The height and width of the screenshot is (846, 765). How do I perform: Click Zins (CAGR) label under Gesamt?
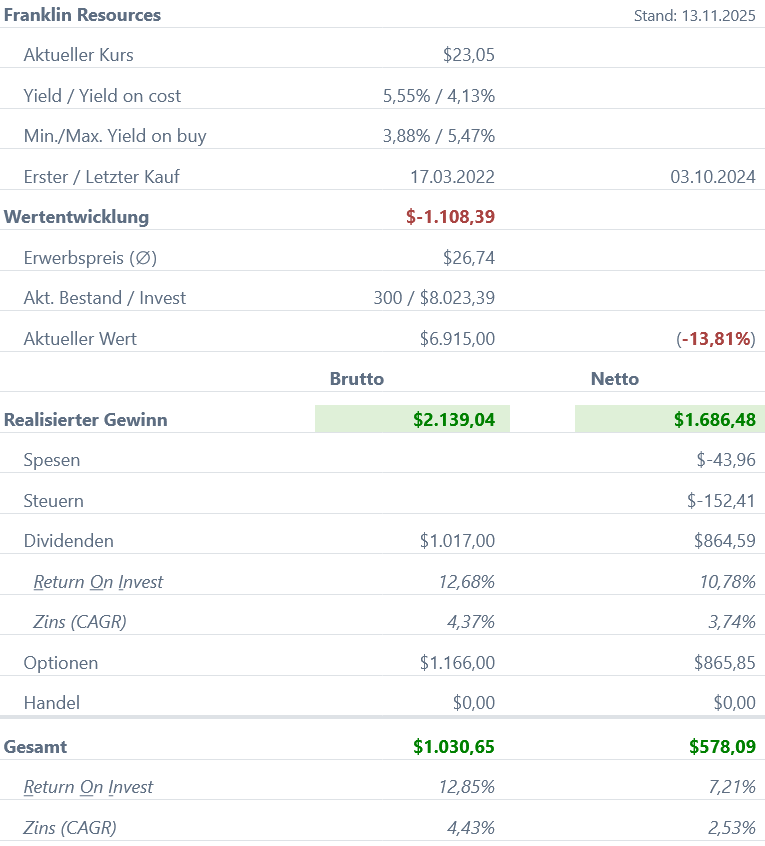point(70,828)
